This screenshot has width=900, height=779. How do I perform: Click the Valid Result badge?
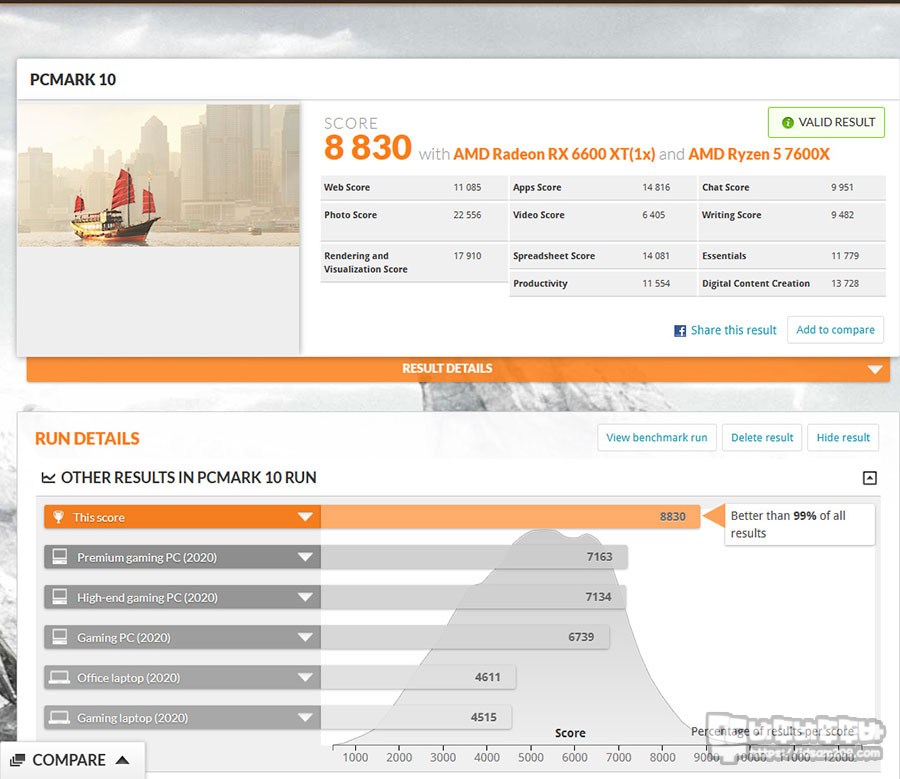(826, 122)
